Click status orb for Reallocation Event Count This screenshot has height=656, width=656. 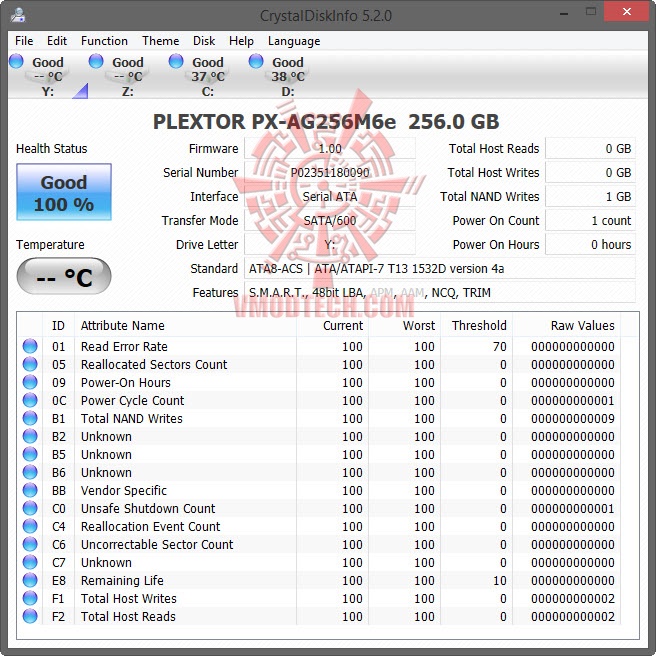[30, 526]
